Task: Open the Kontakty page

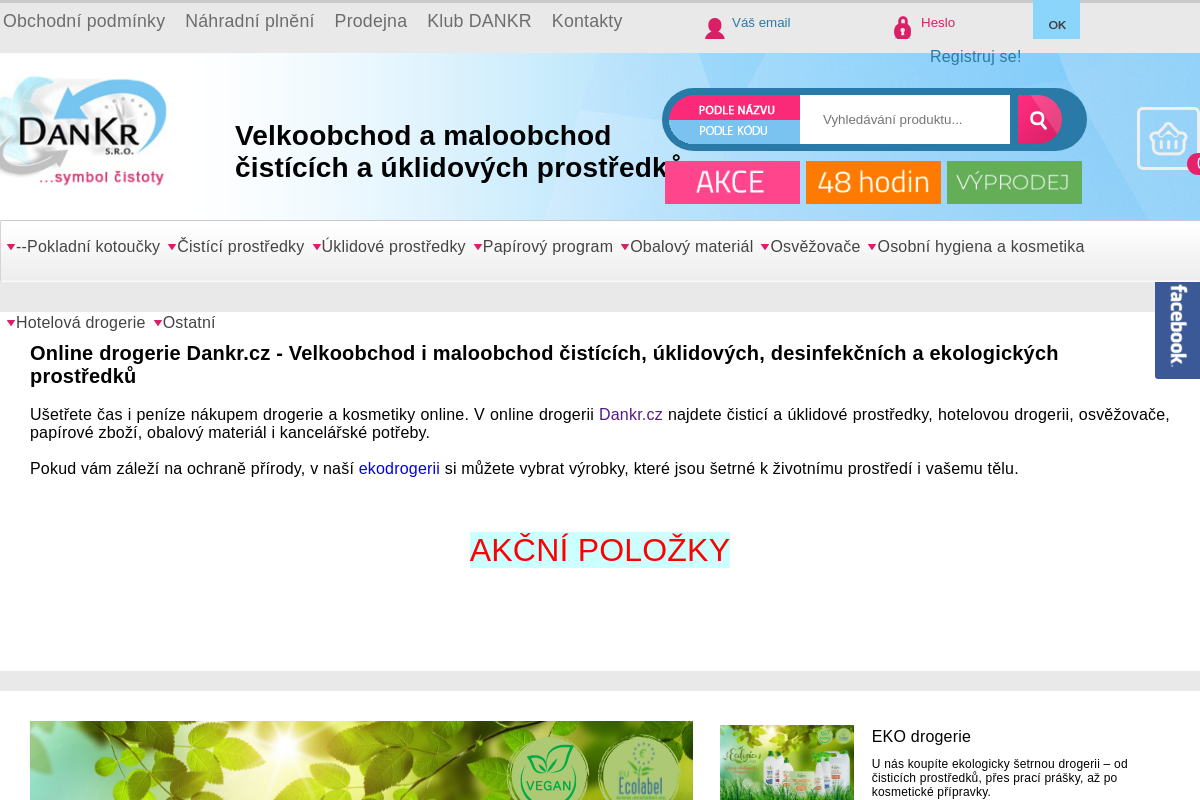Action: click(x=587, y=20)
